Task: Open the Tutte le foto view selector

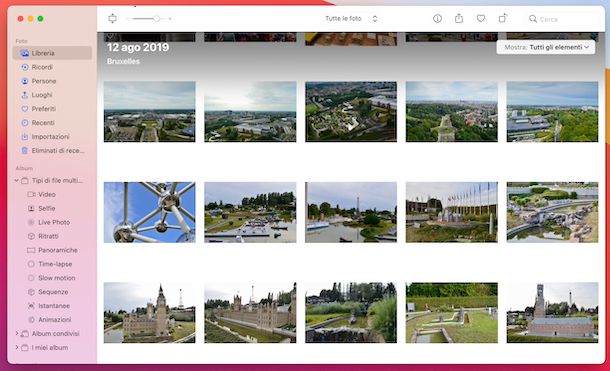Action: pos(351,19)
